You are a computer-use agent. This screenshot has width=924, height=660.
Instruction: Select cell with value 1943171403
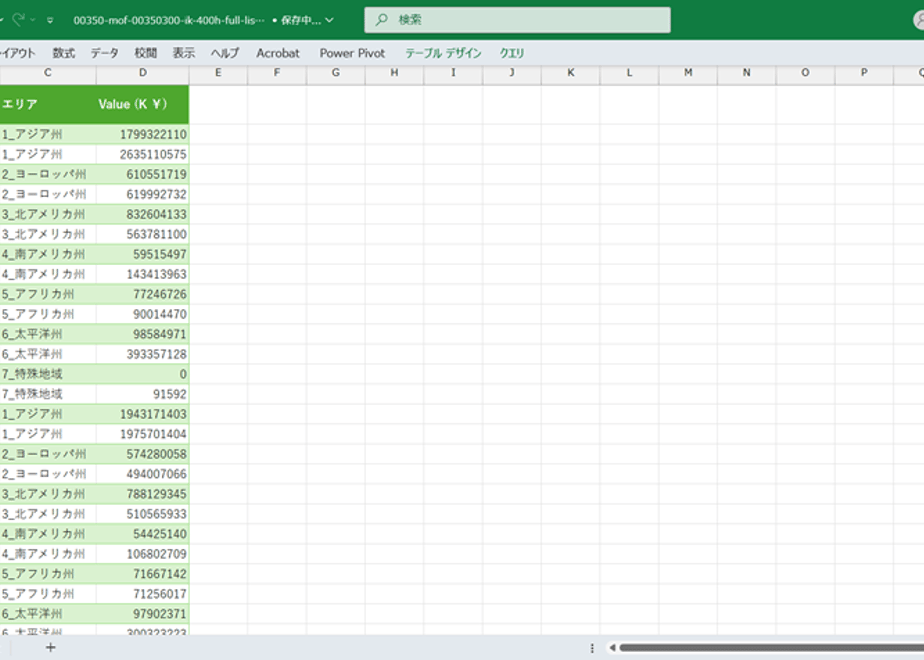pyautogui.click(x=143, y=414)
